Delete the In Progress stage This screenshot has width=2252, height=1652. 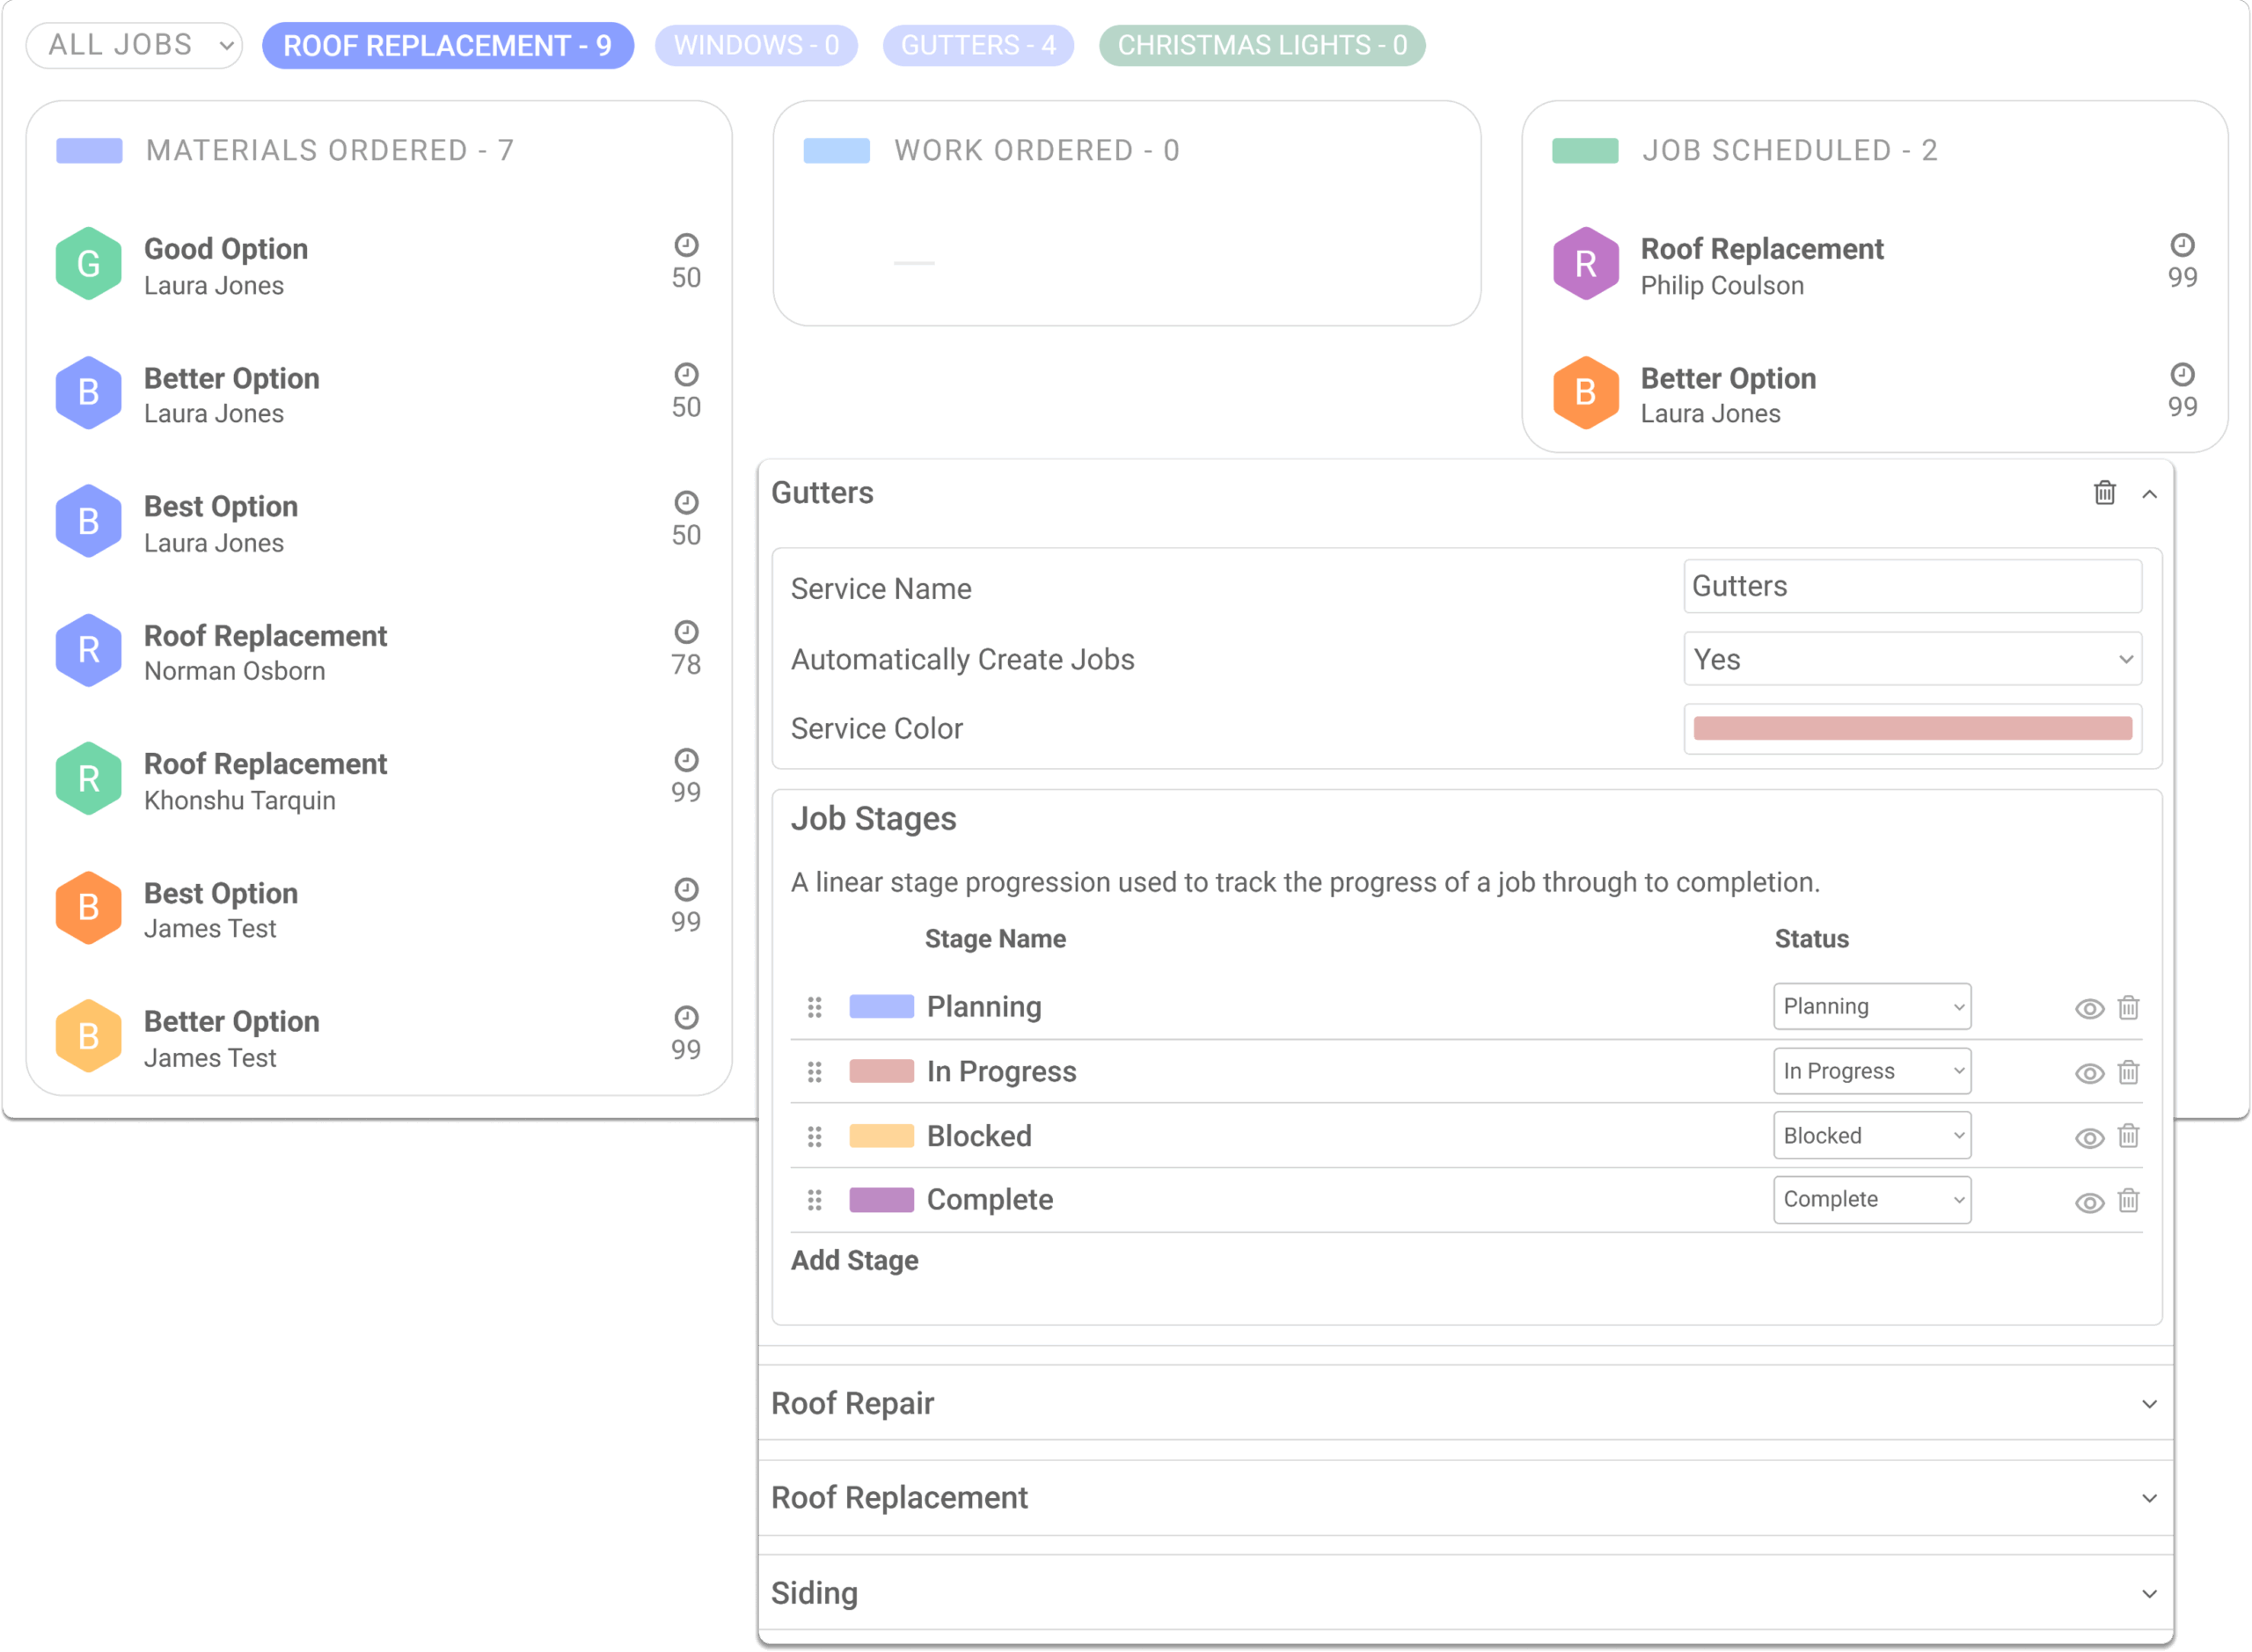[x=2129, y=1072]
